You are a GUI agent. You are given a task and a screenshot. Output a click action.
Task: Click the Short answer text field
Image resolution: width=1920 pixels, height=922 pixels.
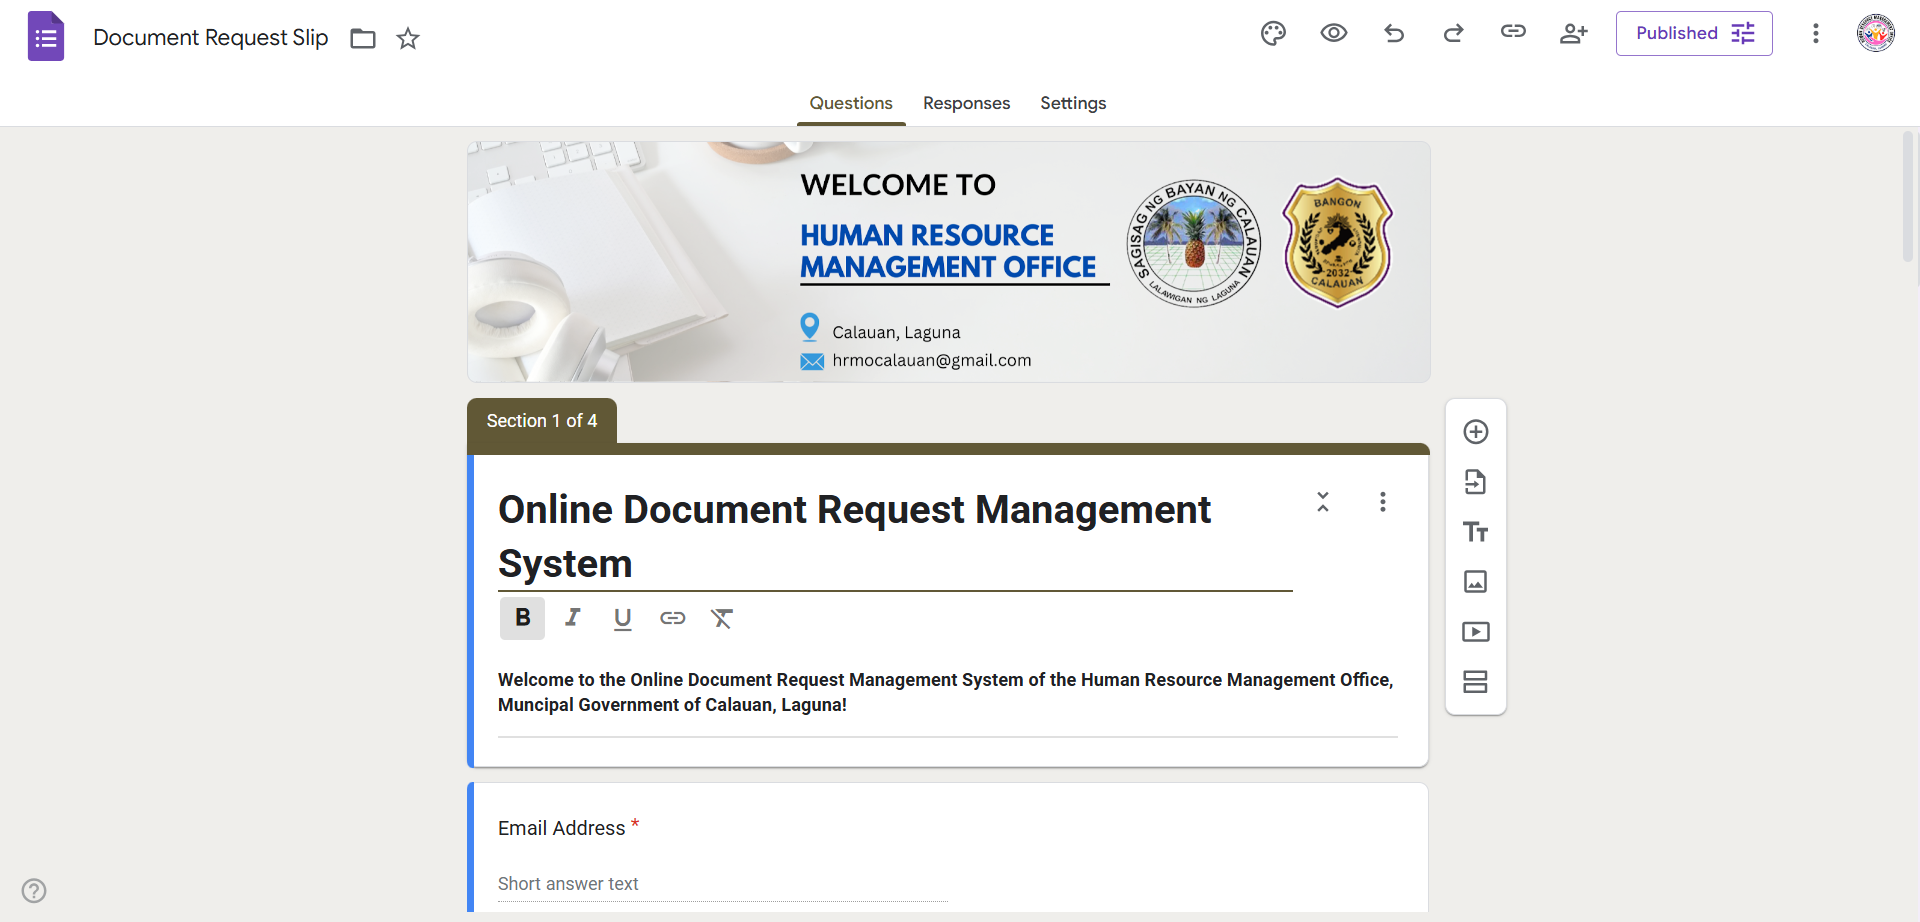[722, 884]
